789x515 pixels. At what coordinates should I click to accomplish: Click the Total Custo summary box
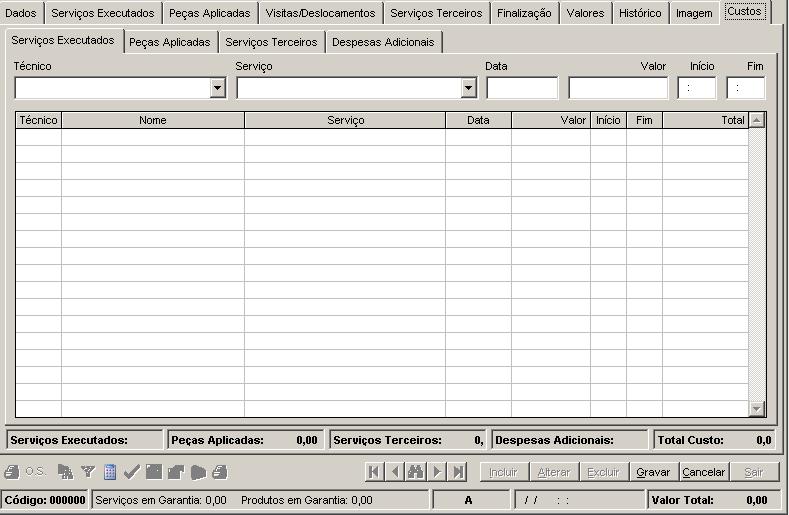pos(715,440)
